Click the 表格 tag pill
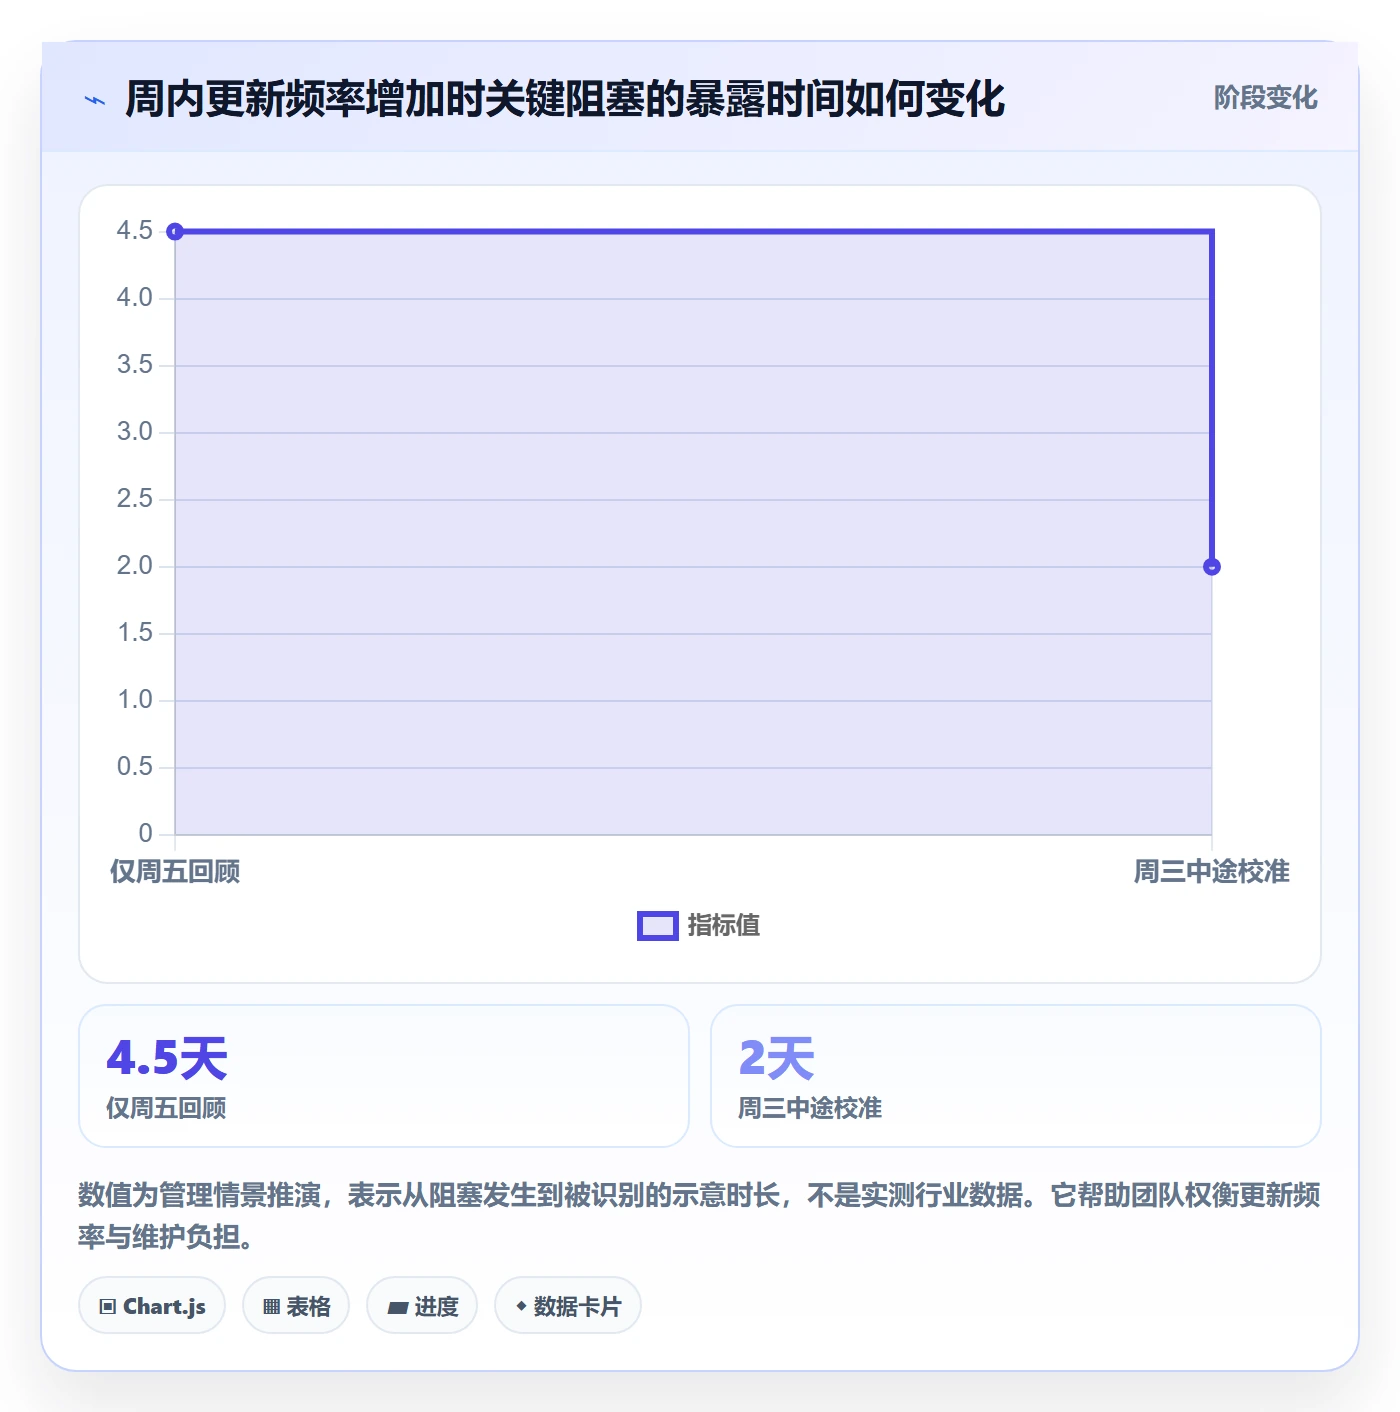Viewport: 1400px width, 1412px height. [x=296, y=1306]
